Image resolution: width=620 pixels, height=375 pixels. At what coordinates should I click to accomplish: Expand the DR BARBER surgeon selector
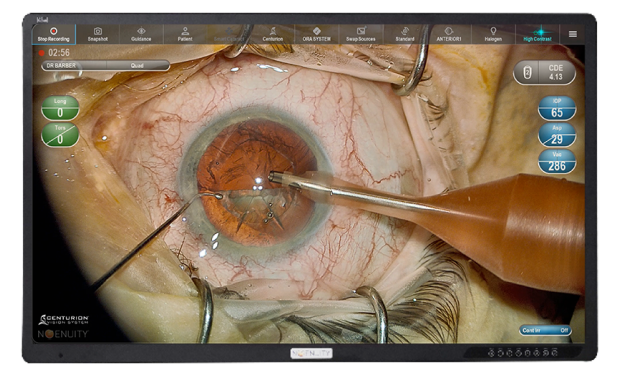click(74, 66)
